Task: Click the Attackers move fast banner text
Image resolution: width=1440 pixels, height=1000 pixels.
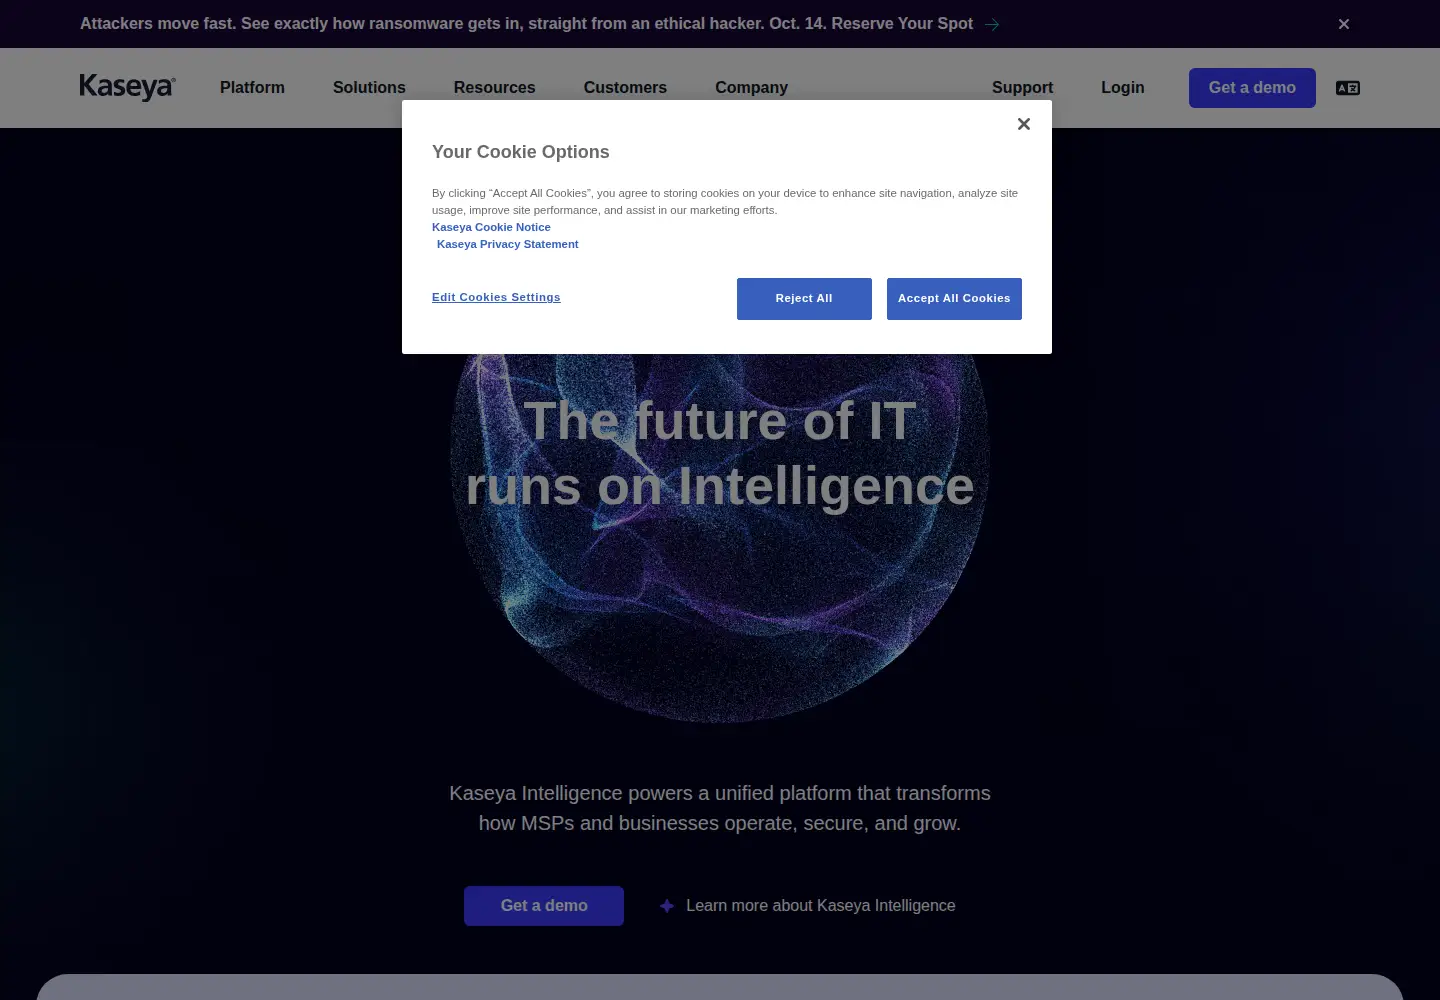Action: (x=526, y=24)
